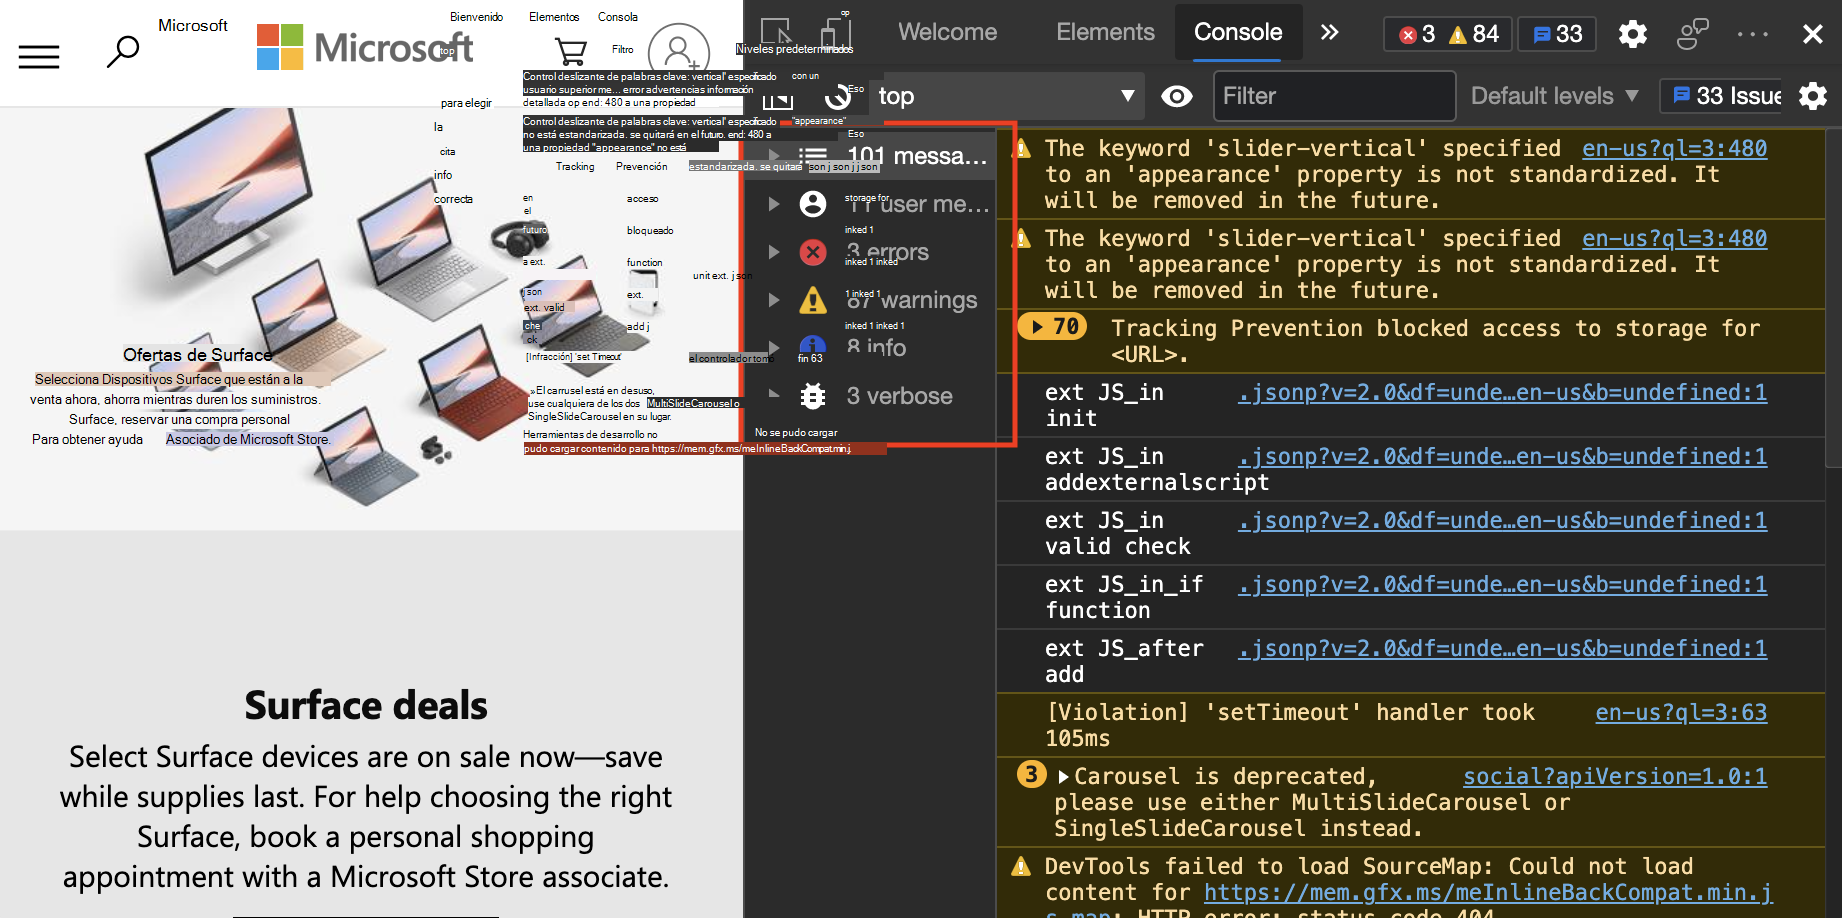Open the 'top' JavaScript context dropdown
This screenshot has width=1842, height=918.
[1008, 96]
